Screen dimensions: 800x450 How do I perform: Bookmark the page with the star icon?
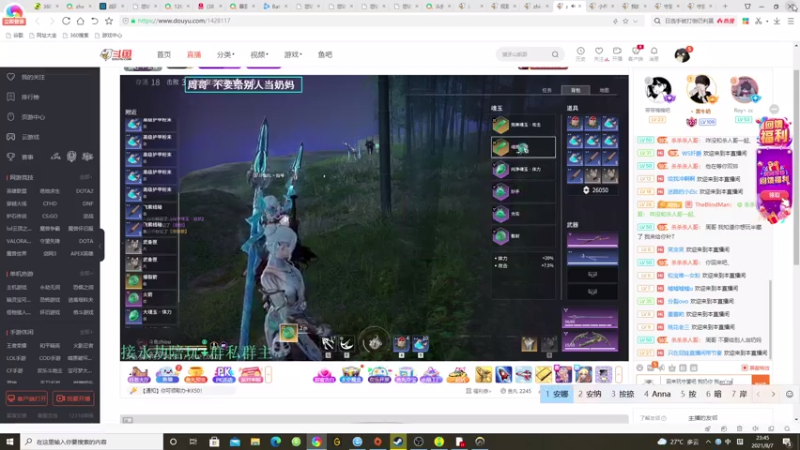point(109,21)
